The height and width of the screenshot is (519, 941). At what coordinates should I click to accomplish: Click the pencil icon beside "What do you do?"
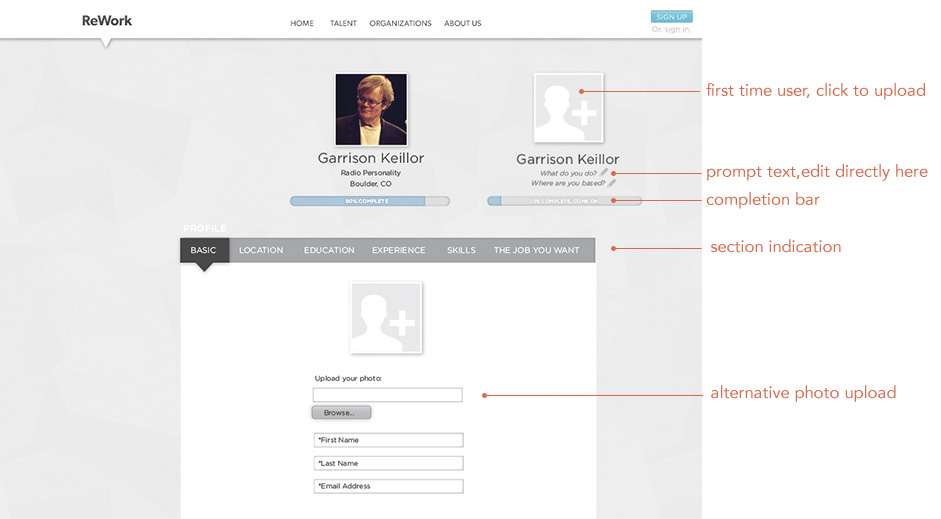[x=604, y=173]
